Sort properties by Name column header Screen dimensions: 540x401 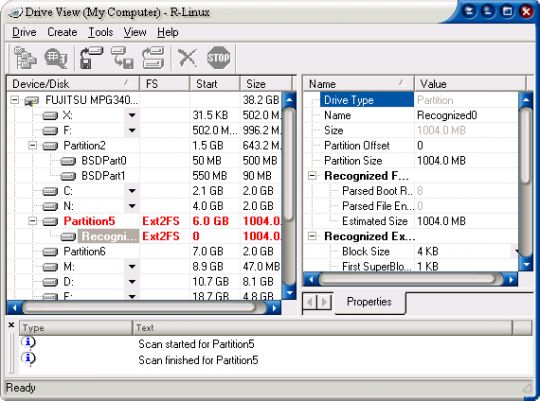tap(359, 84)
